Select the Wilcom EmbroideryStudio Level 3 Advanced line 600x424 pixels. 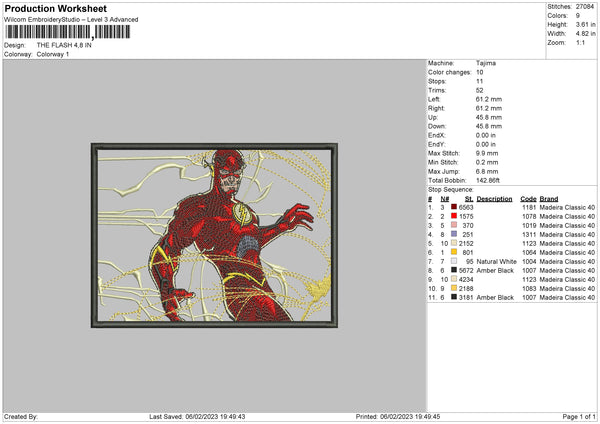click(x=71, y=19)
